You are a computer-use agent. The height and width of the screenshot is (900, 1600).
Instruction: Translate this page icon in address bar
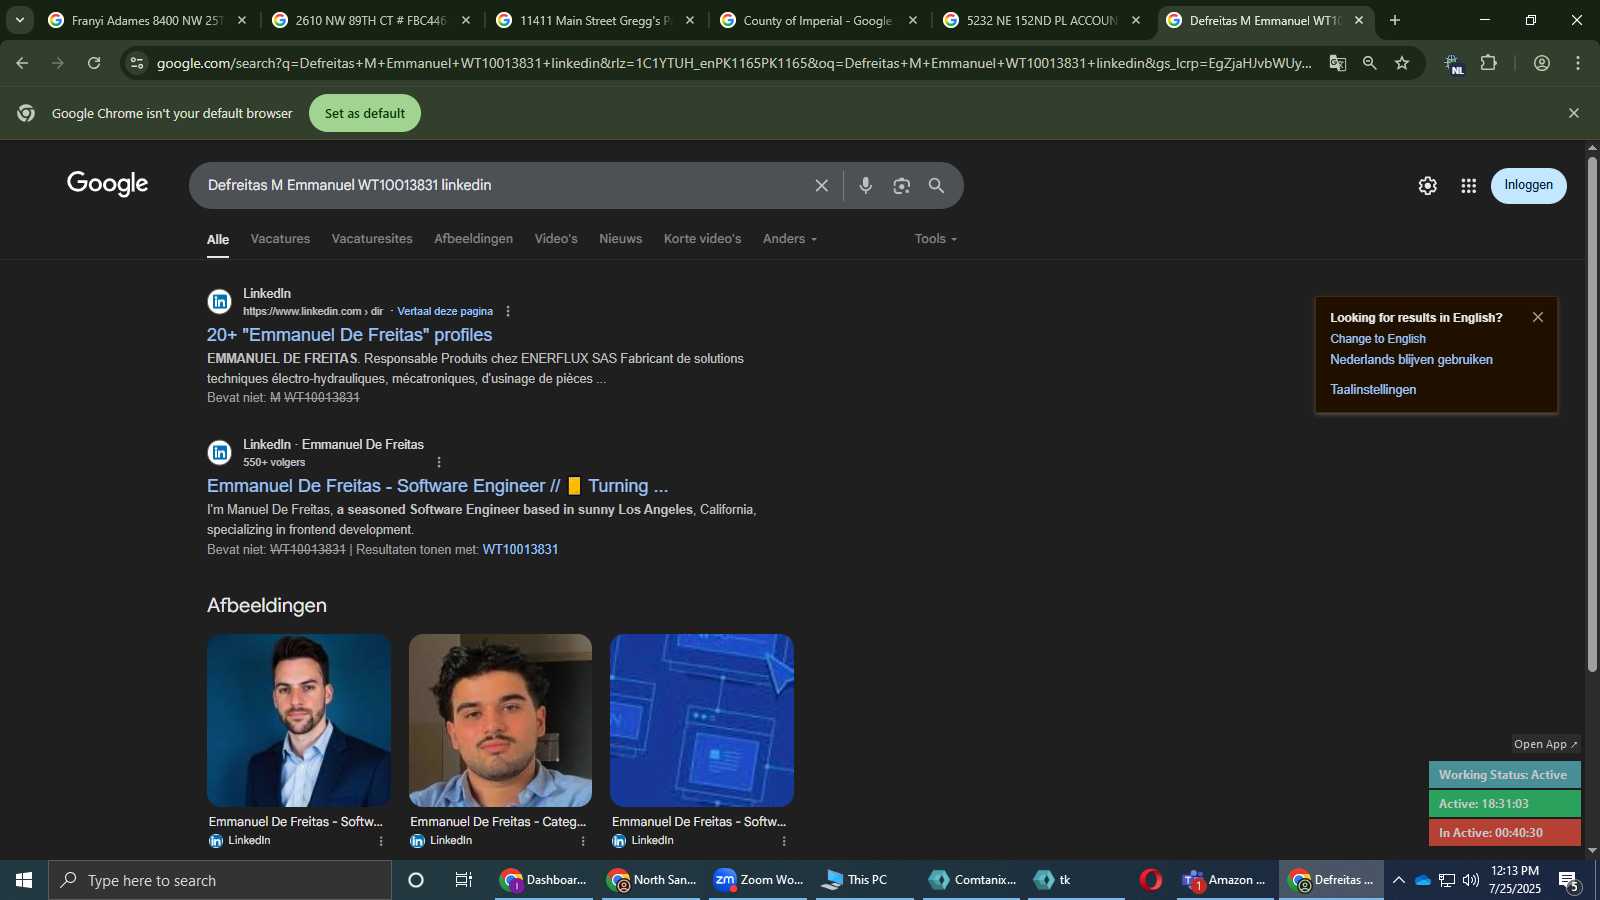[1338, 63]
